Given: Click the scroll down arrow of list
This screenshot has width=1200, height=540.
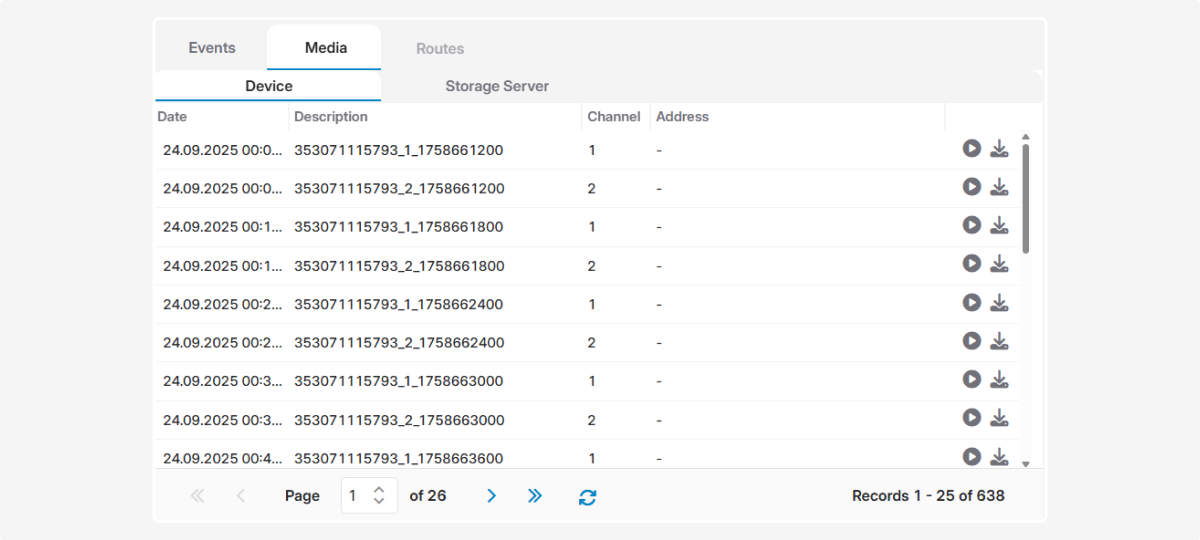Looking at the screenshot, I should 1025,464.
